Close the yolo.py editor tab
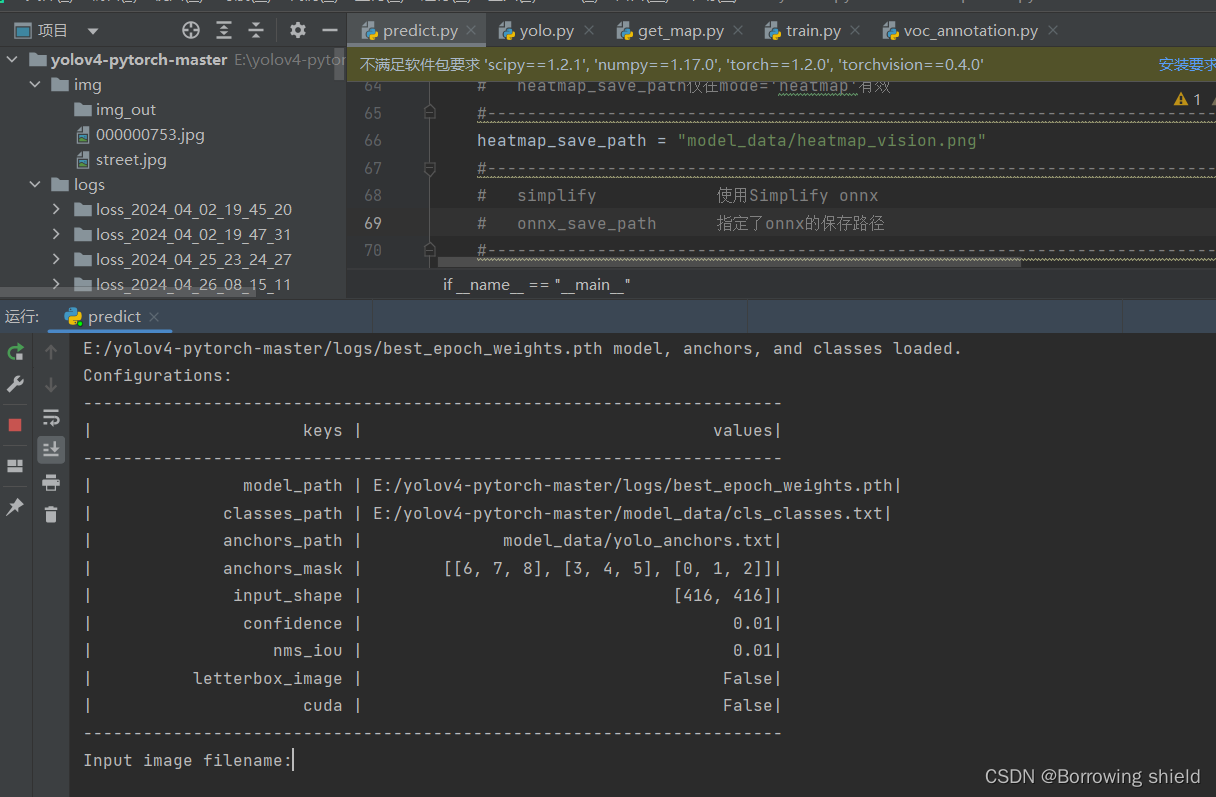The image size is (1216, 797). pos(588,31)
